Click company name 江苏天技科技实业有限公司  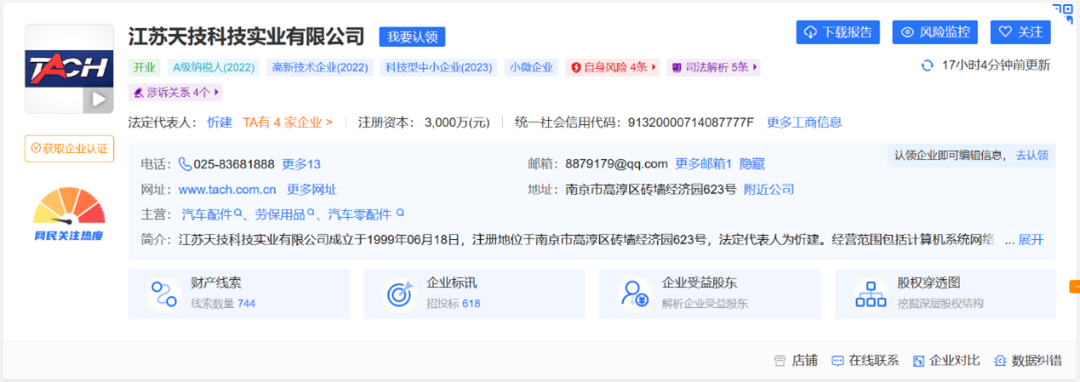point(247,36)
